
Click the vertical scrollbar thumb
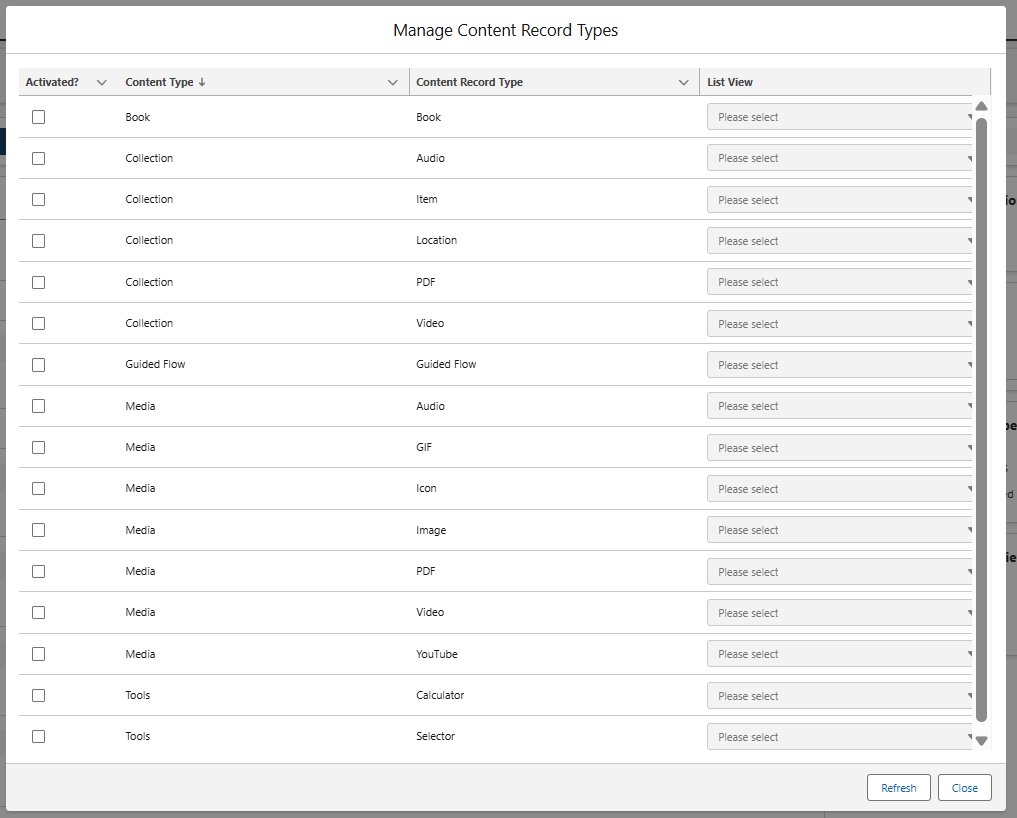[981, 420]
